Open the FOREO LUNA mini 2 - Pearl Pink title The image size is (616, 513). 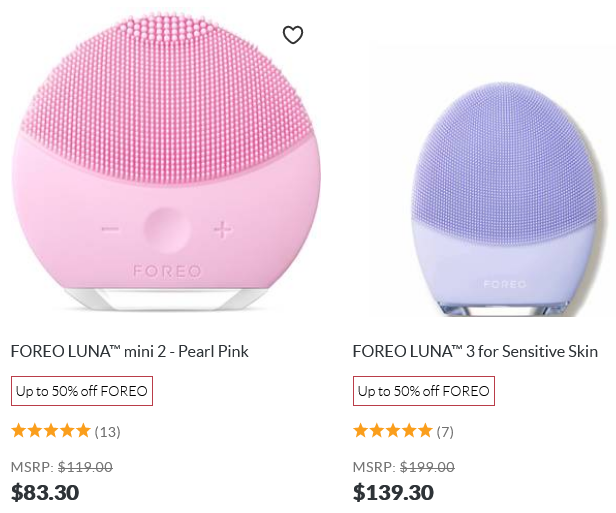tap(130, 351)
